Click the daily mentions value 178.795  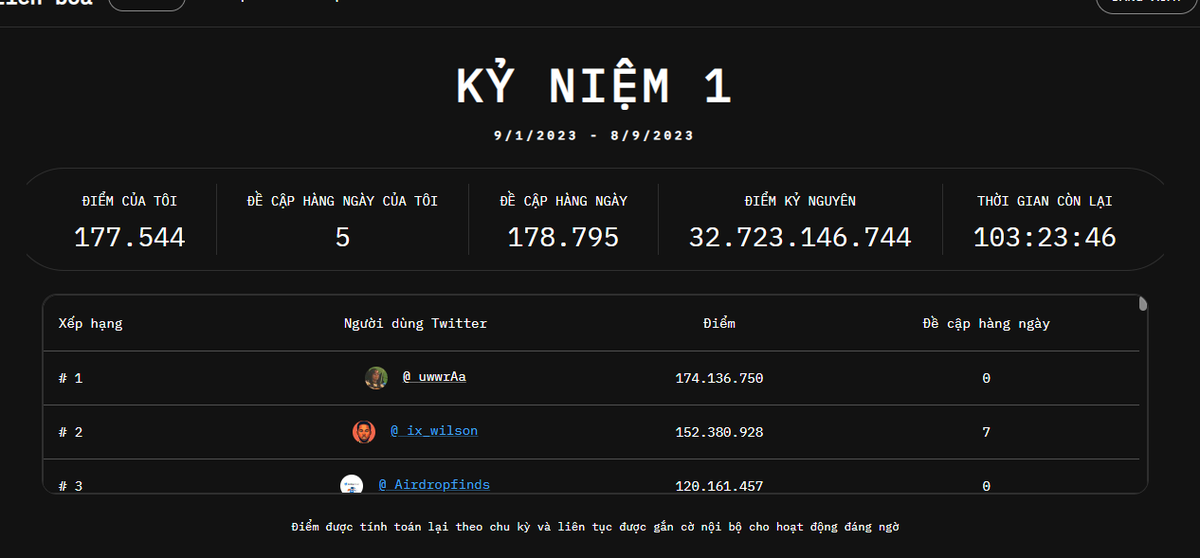point(564,237)
